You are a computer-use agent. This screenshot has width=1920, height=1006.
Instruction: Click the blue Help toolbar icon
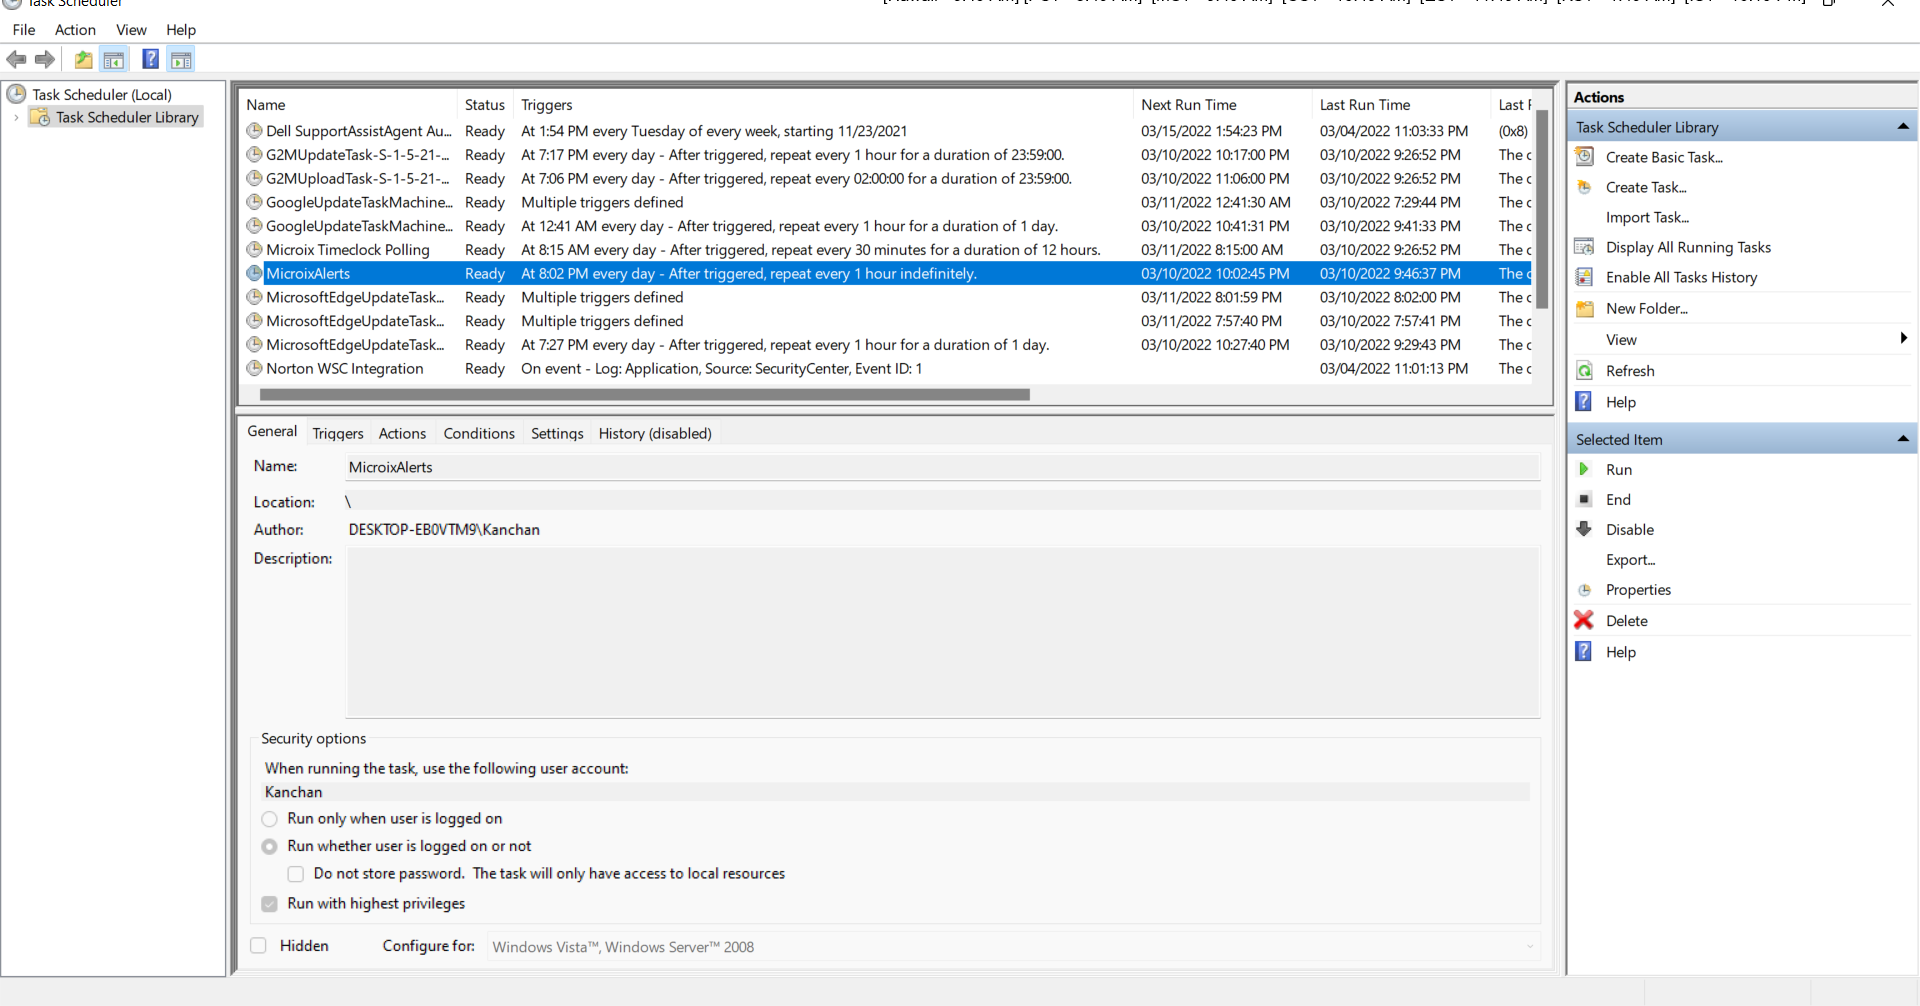pyautogui.click(x=150, y=60)
